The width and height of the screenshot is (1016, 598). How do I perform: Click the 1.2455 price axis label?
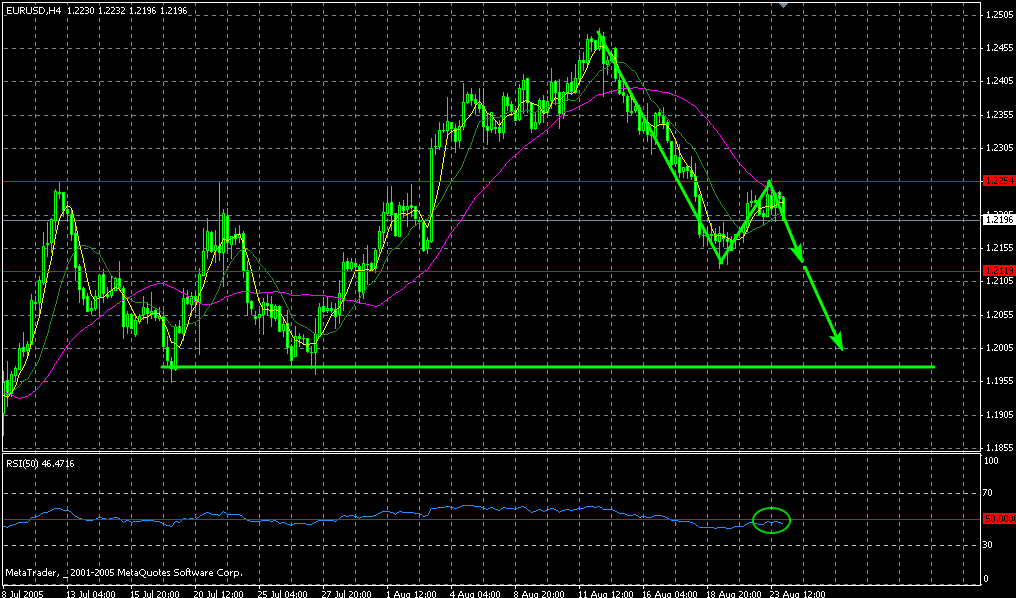coord(999,48)
